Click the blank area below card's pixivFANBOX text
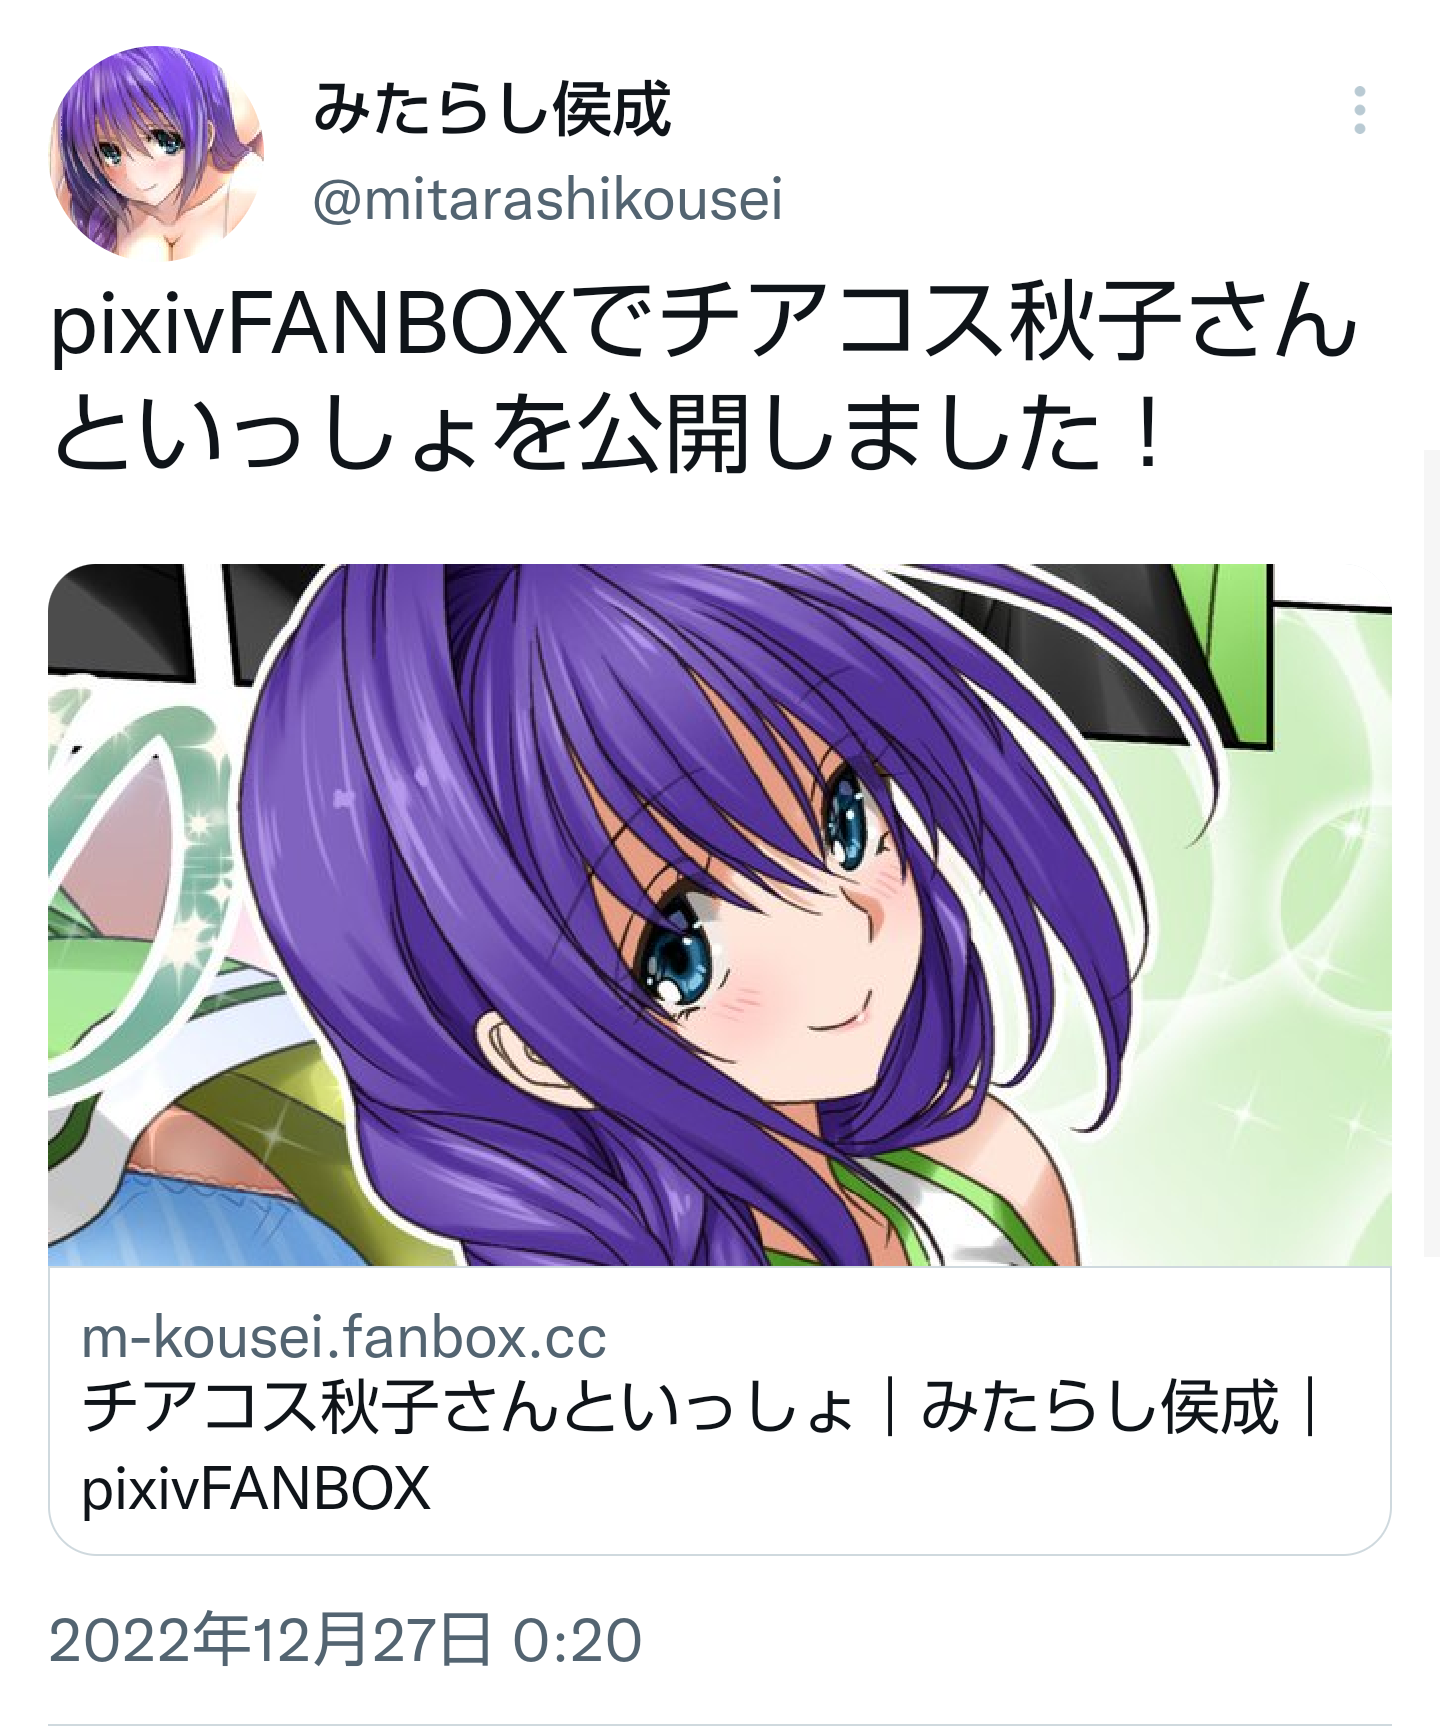This screenshot has height=1733, width=1440. click(720, 1537)
